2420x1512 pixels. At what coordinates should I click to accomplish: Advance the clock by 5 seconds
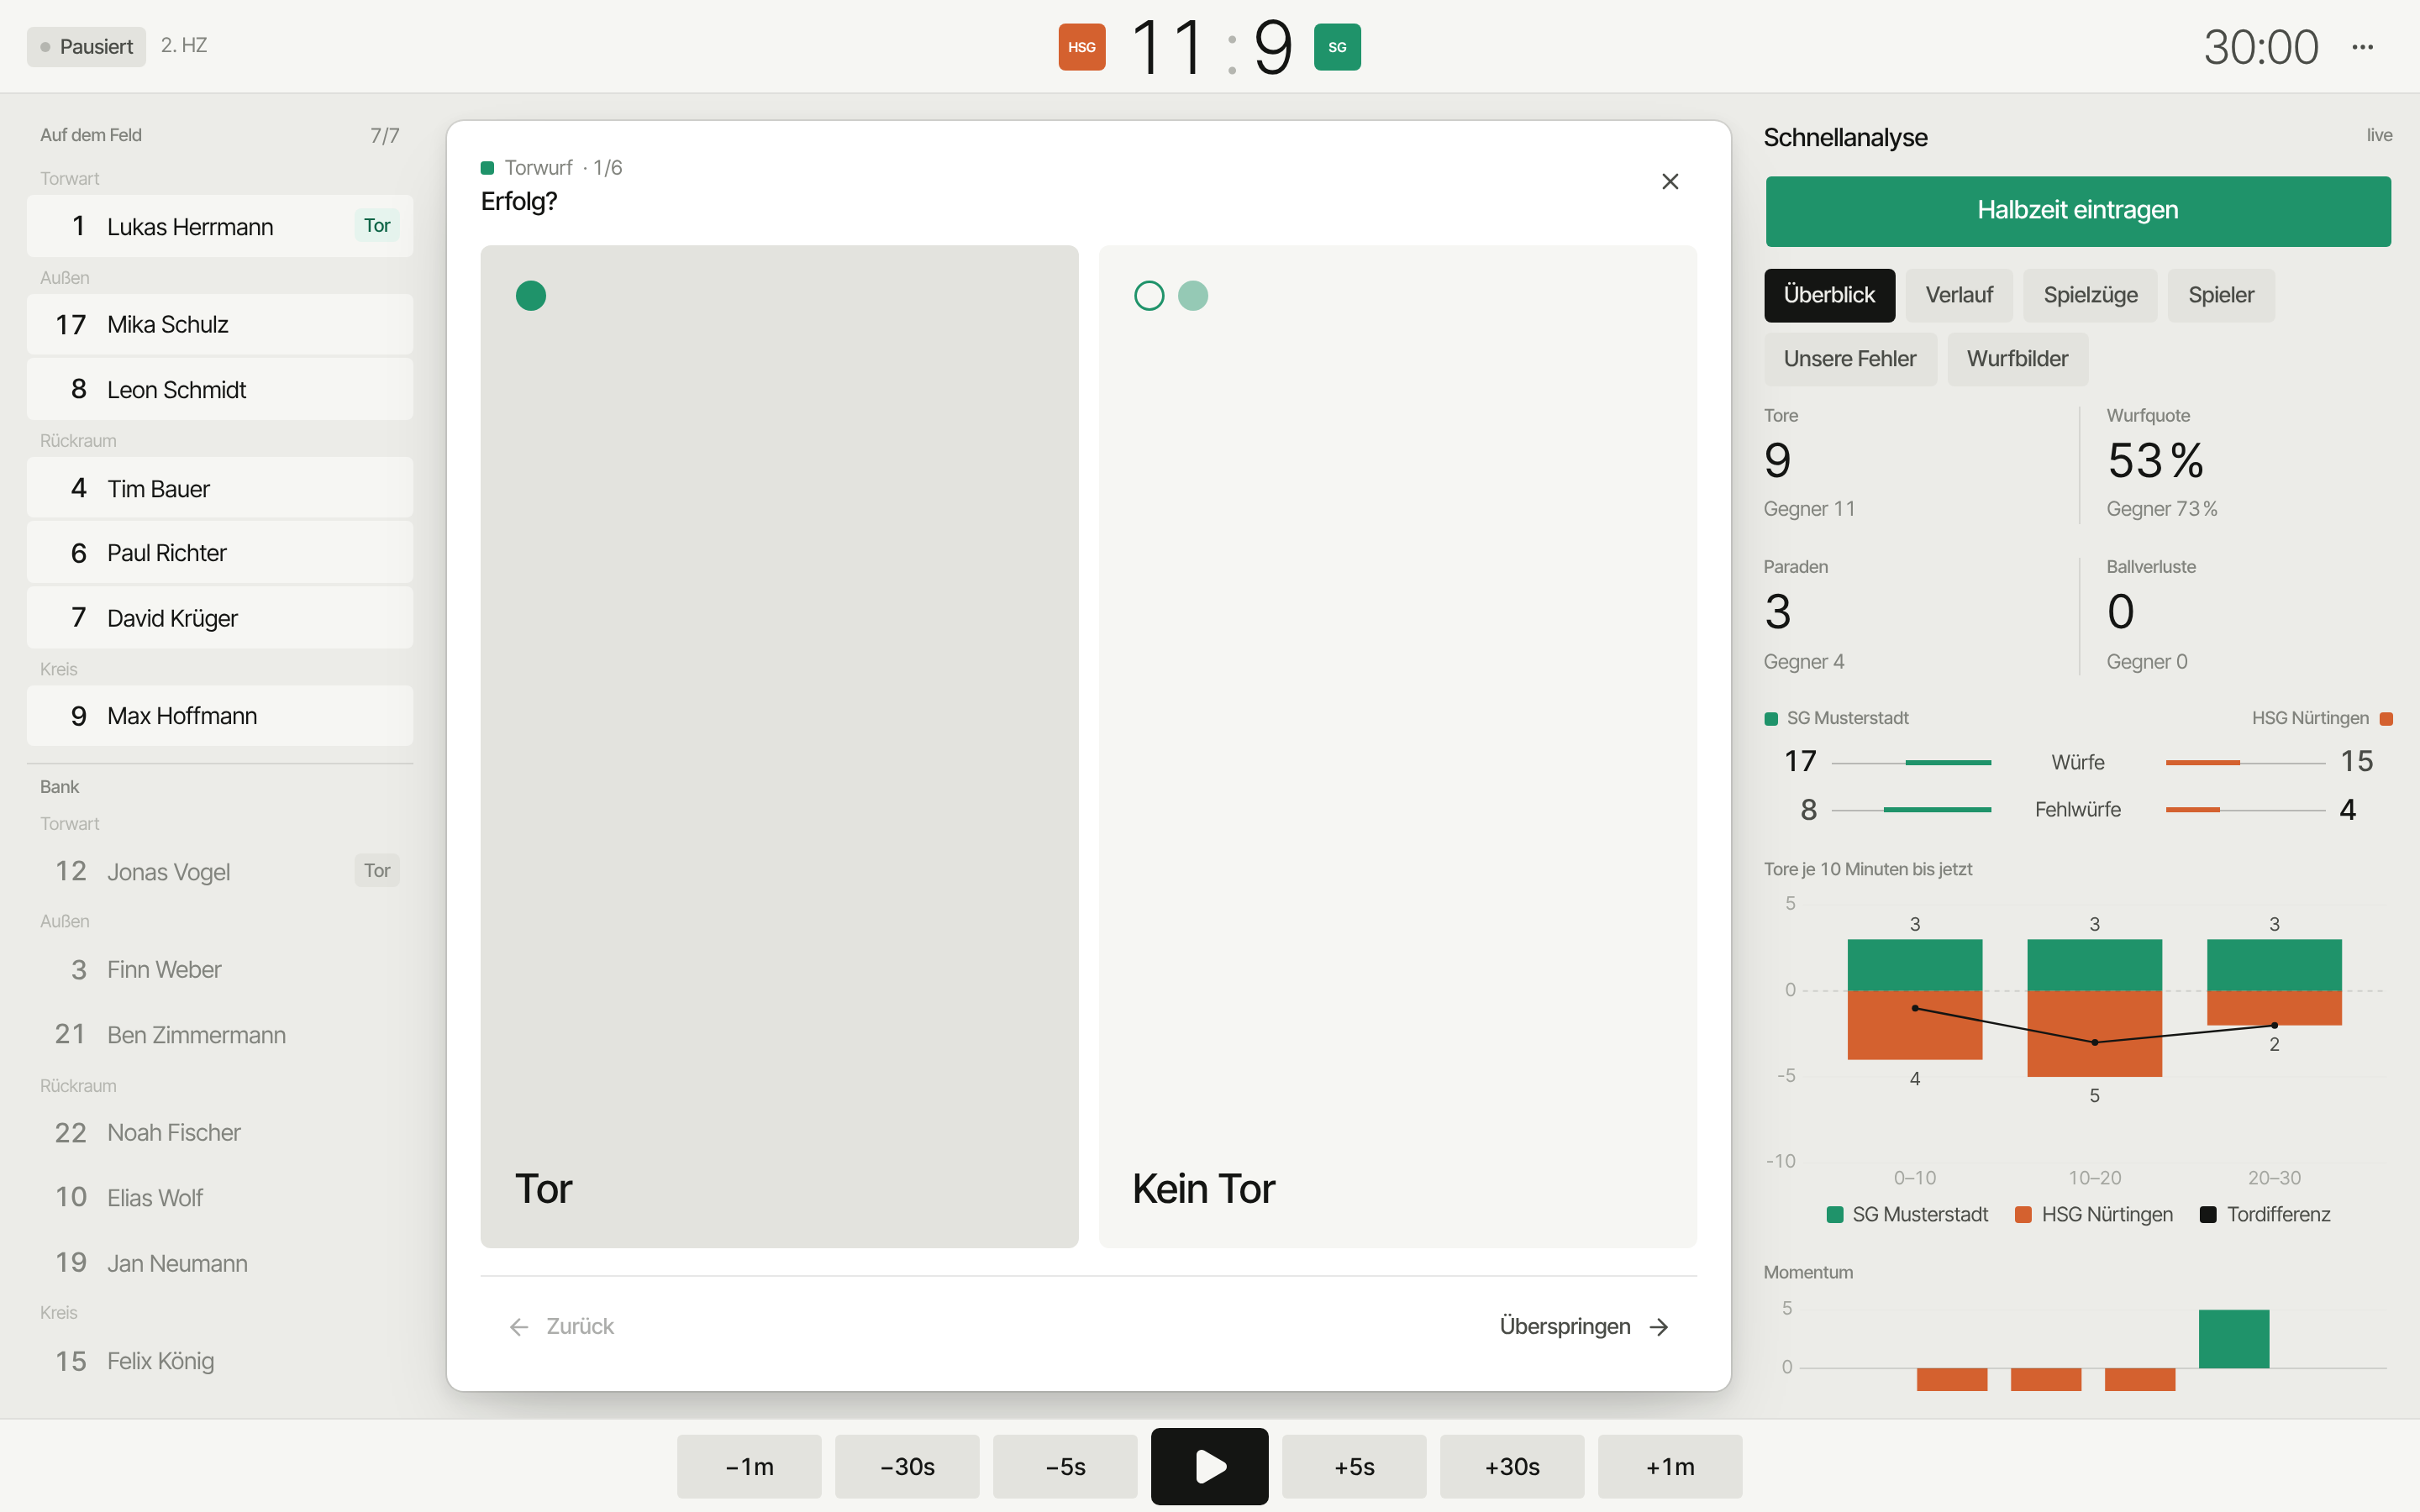coord(1354,1466)
